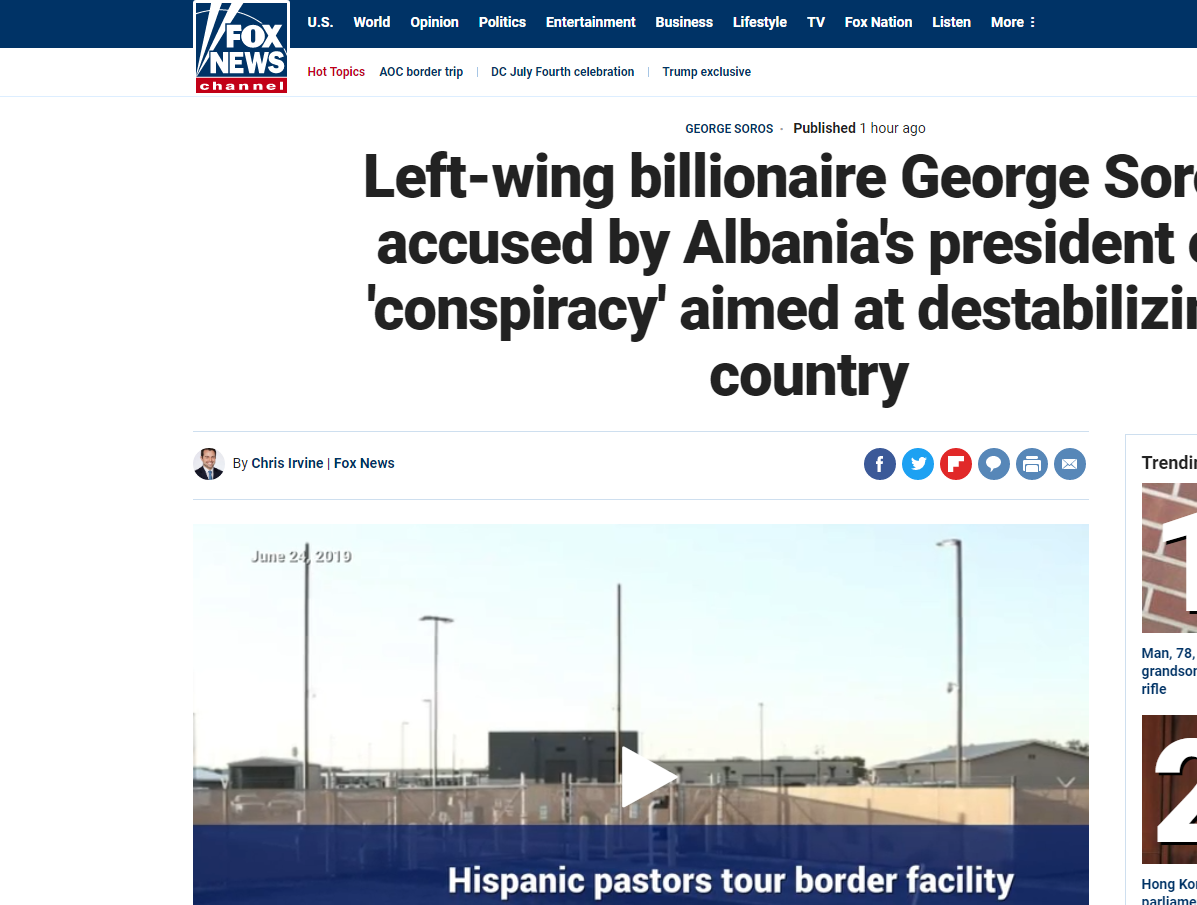
Task: Open Chris Irvine author page
Action: tap(287, 464)
